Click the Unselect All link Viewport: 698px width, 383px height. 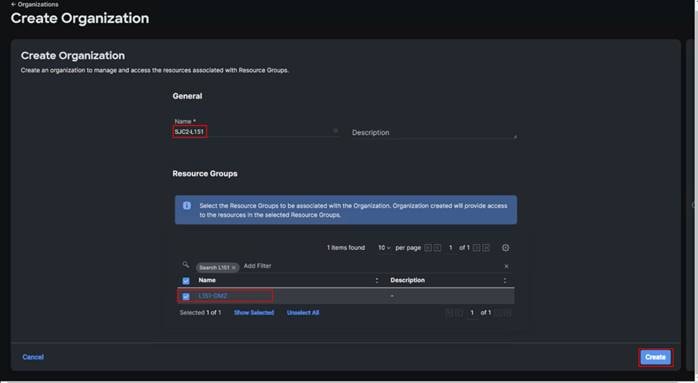pos(303,313)
